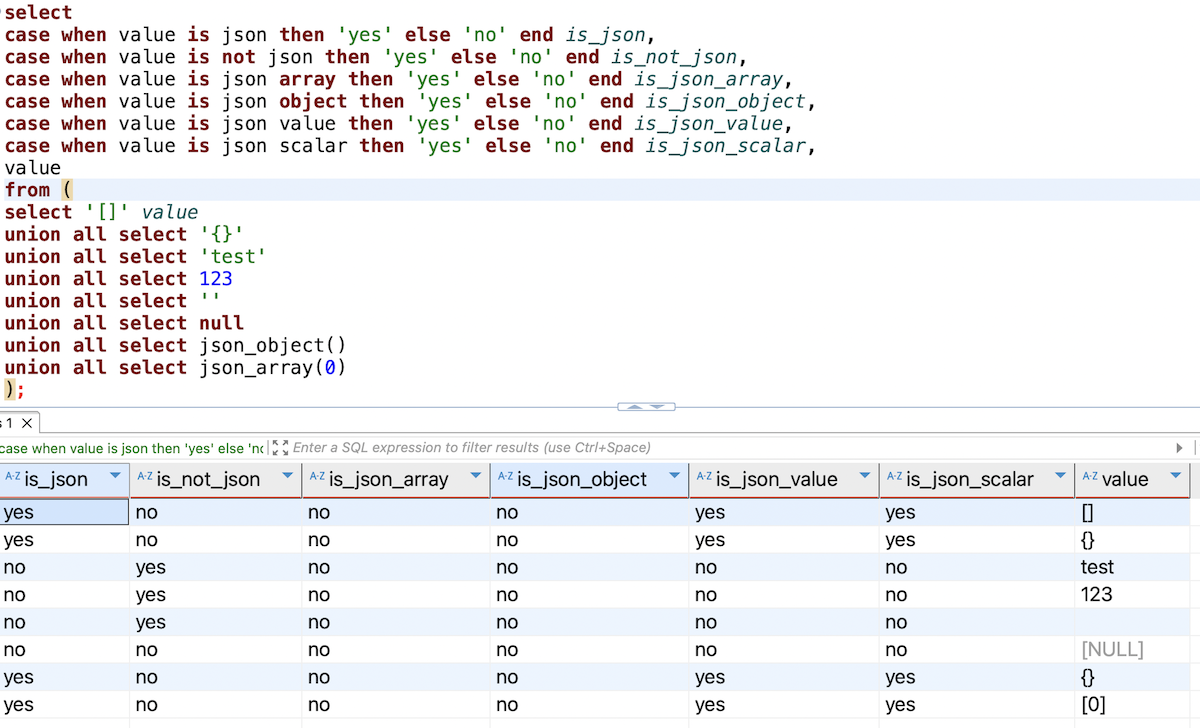Image resolution: width=1200 pixels, height=728 pixels.
Task: Click the A-Z type icon of is_json_value column
Action: tap(704, 478)
